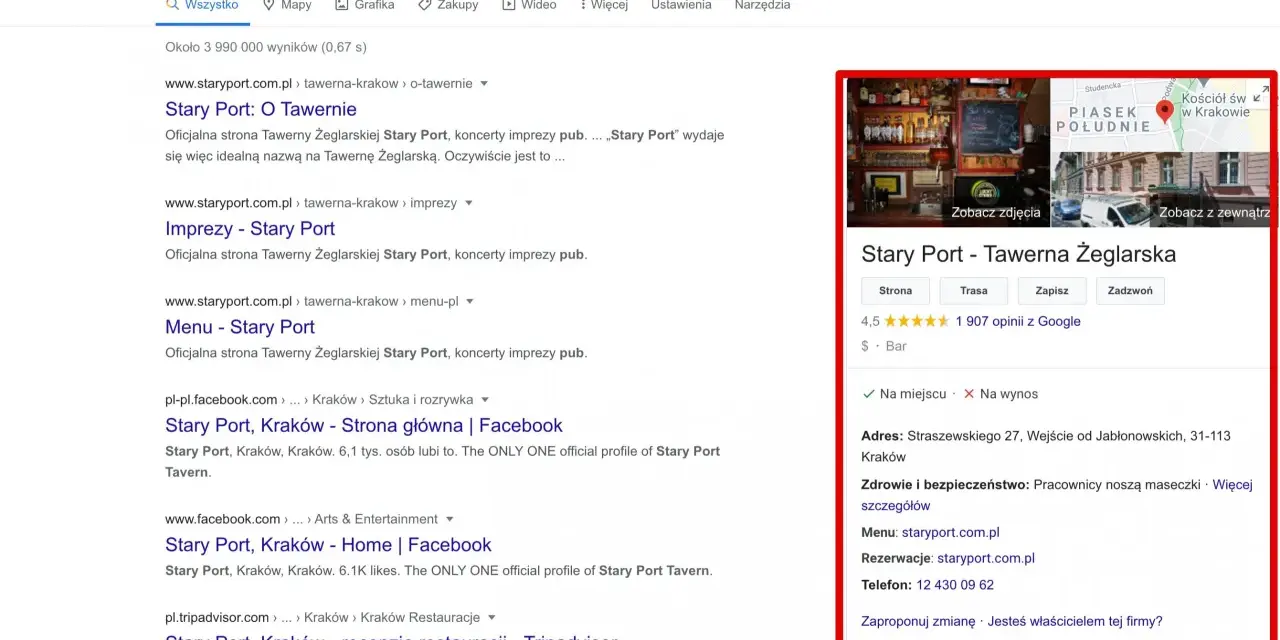The height and width of the screenshot is (640, 1280).
Task: Click the pl.tripadvisor.com breadcrumb
Action: click(322, 618)
